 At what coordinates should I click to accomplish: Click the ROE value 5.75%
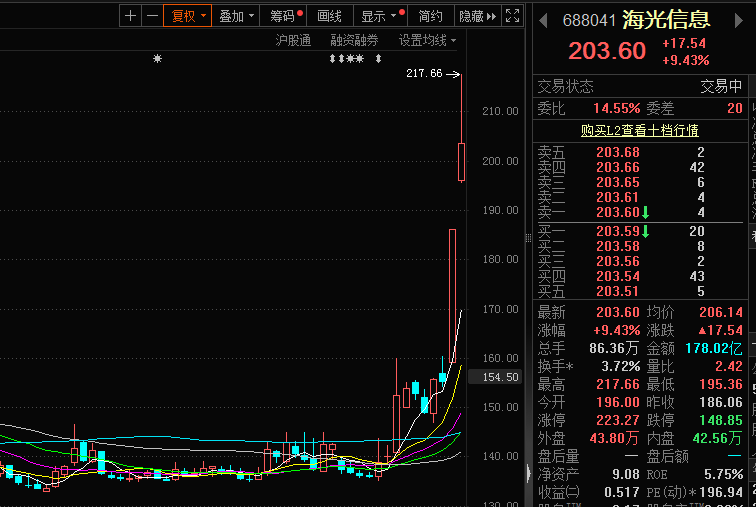coord(724,474)
